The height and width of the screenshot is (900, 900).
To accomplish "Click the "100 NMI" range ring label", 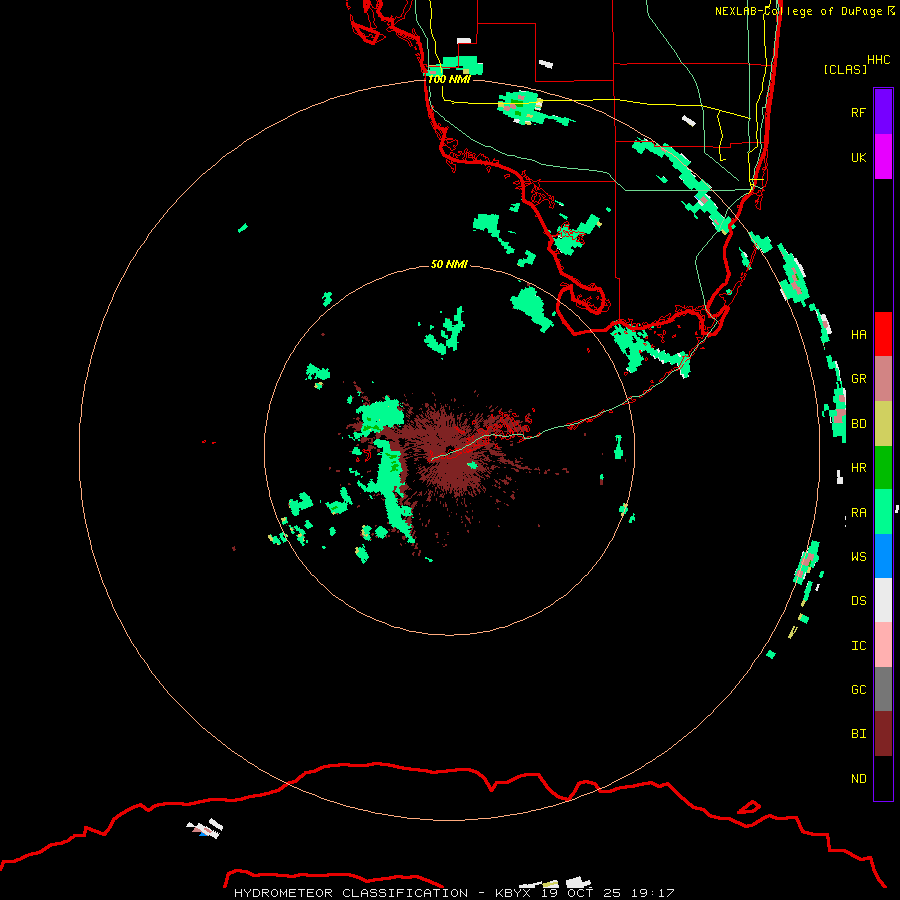I will (x=449, y=79).
